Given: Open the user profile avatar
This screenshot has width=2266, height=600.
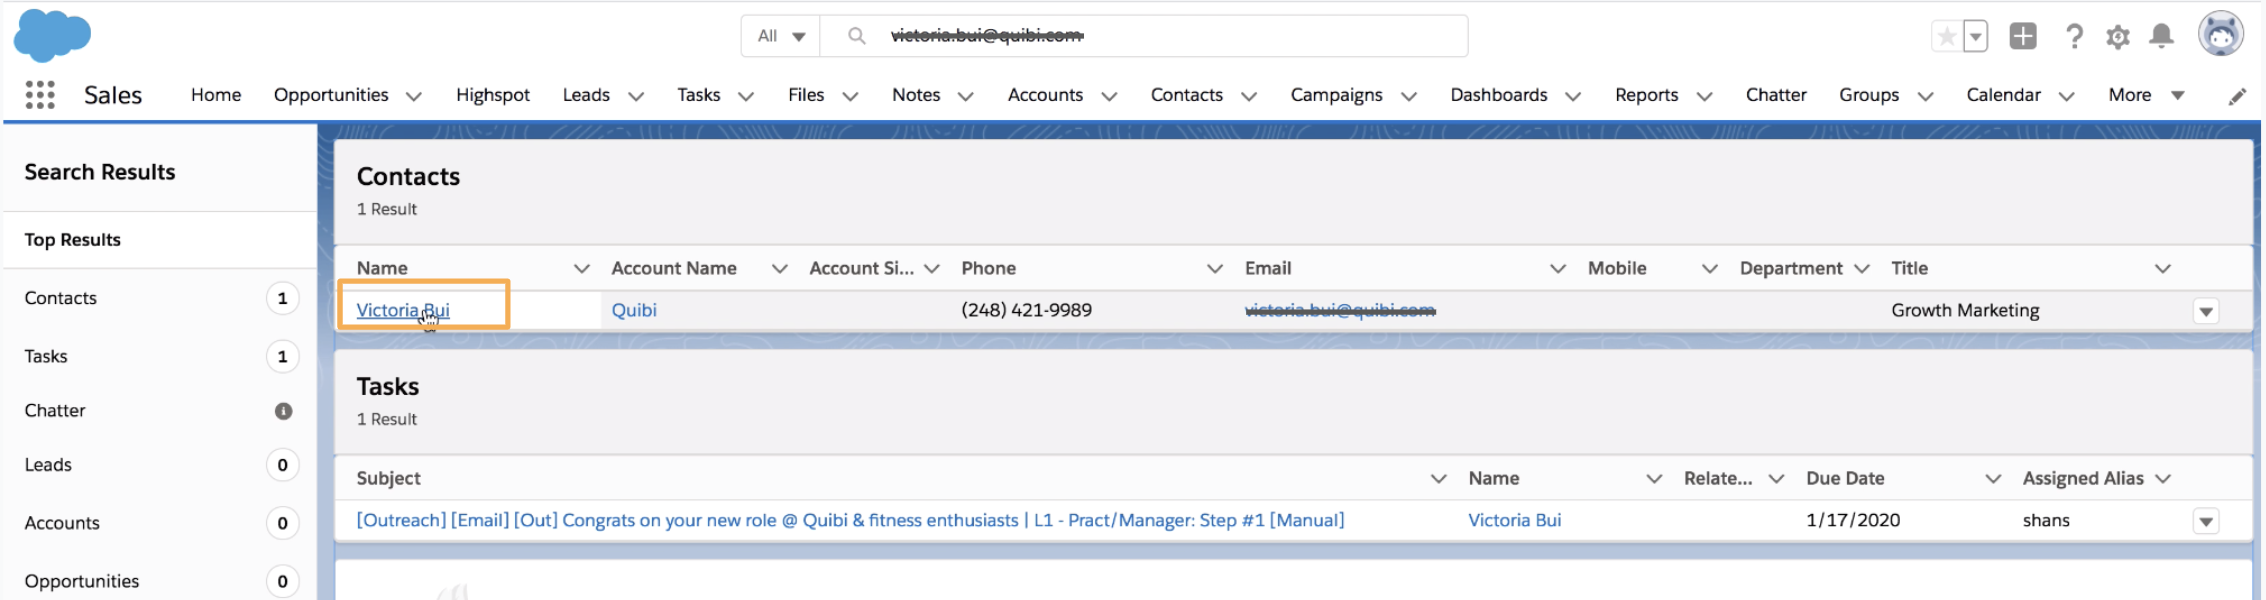Looking at the screenshot, I should pos(2221,34).
